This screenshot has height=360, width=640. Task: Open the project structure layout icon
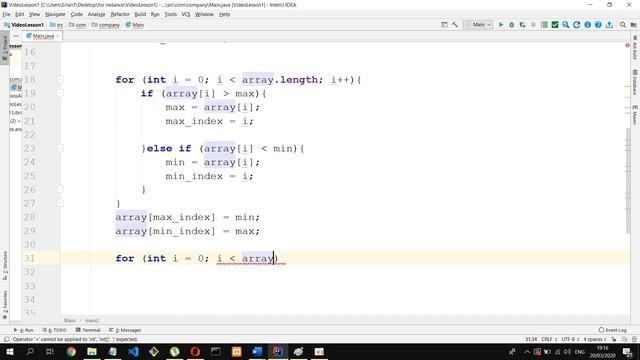point(444,25)
